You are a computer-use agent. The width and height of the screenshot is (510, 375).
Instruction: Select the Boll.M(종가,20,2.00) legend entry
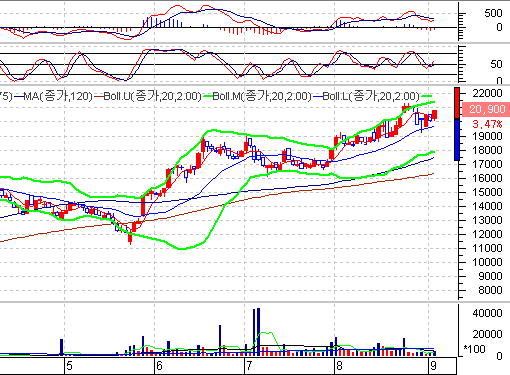(x=261, y=96)
